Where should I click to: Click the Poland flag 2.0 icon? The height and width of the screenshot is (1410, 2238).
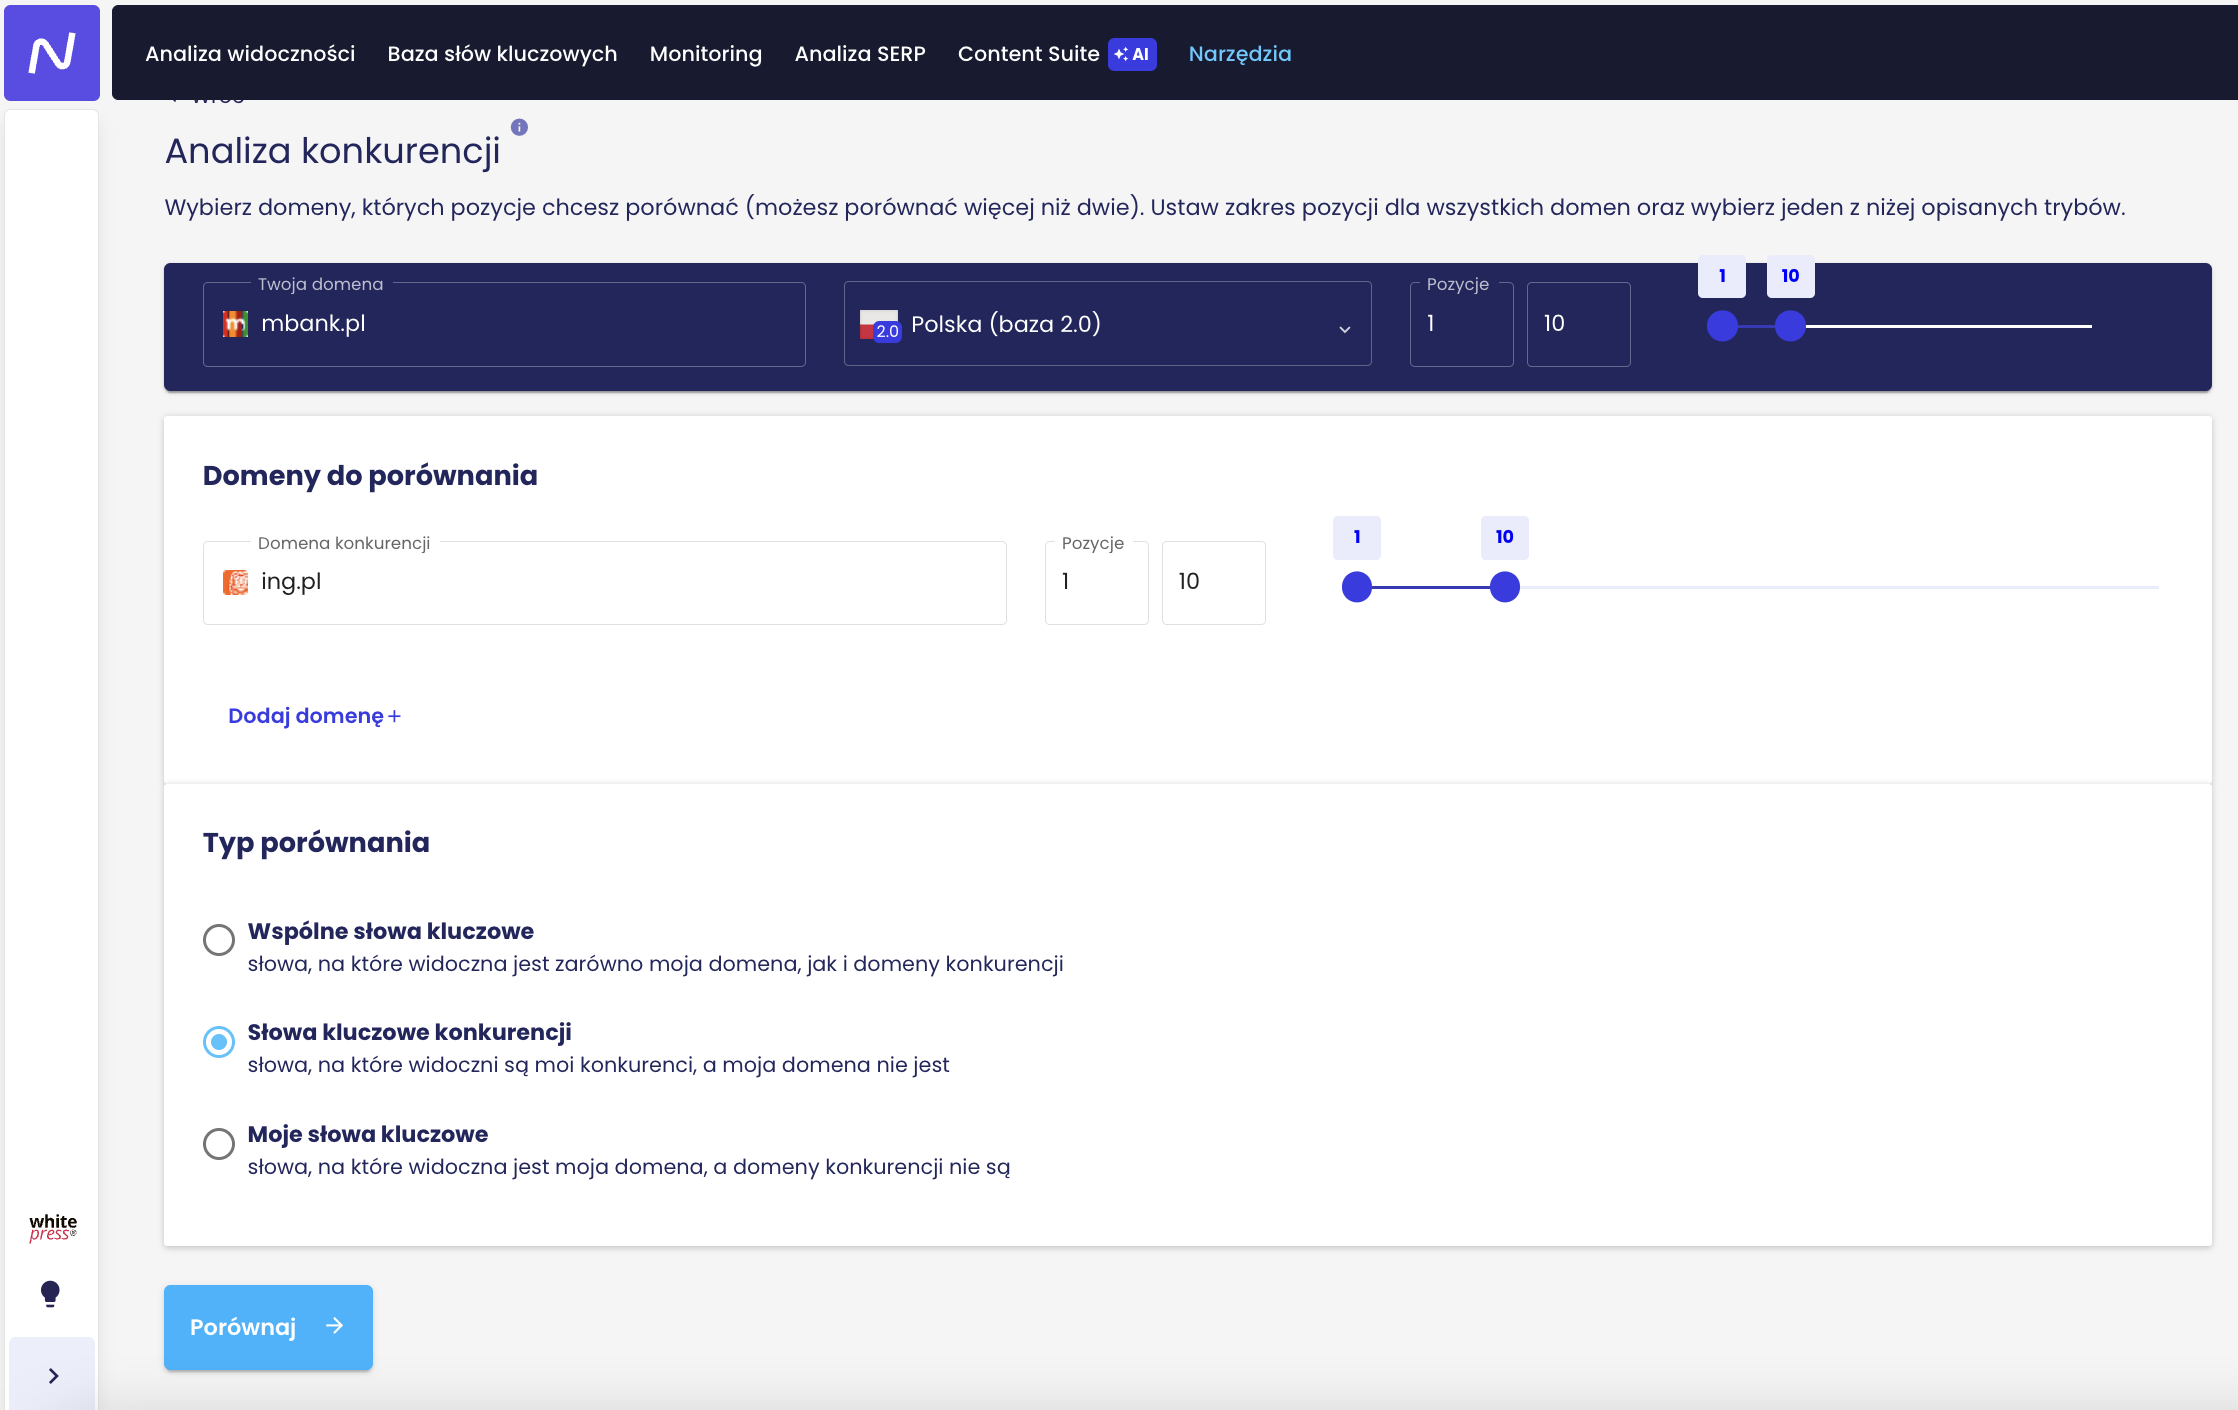(880, 325)
